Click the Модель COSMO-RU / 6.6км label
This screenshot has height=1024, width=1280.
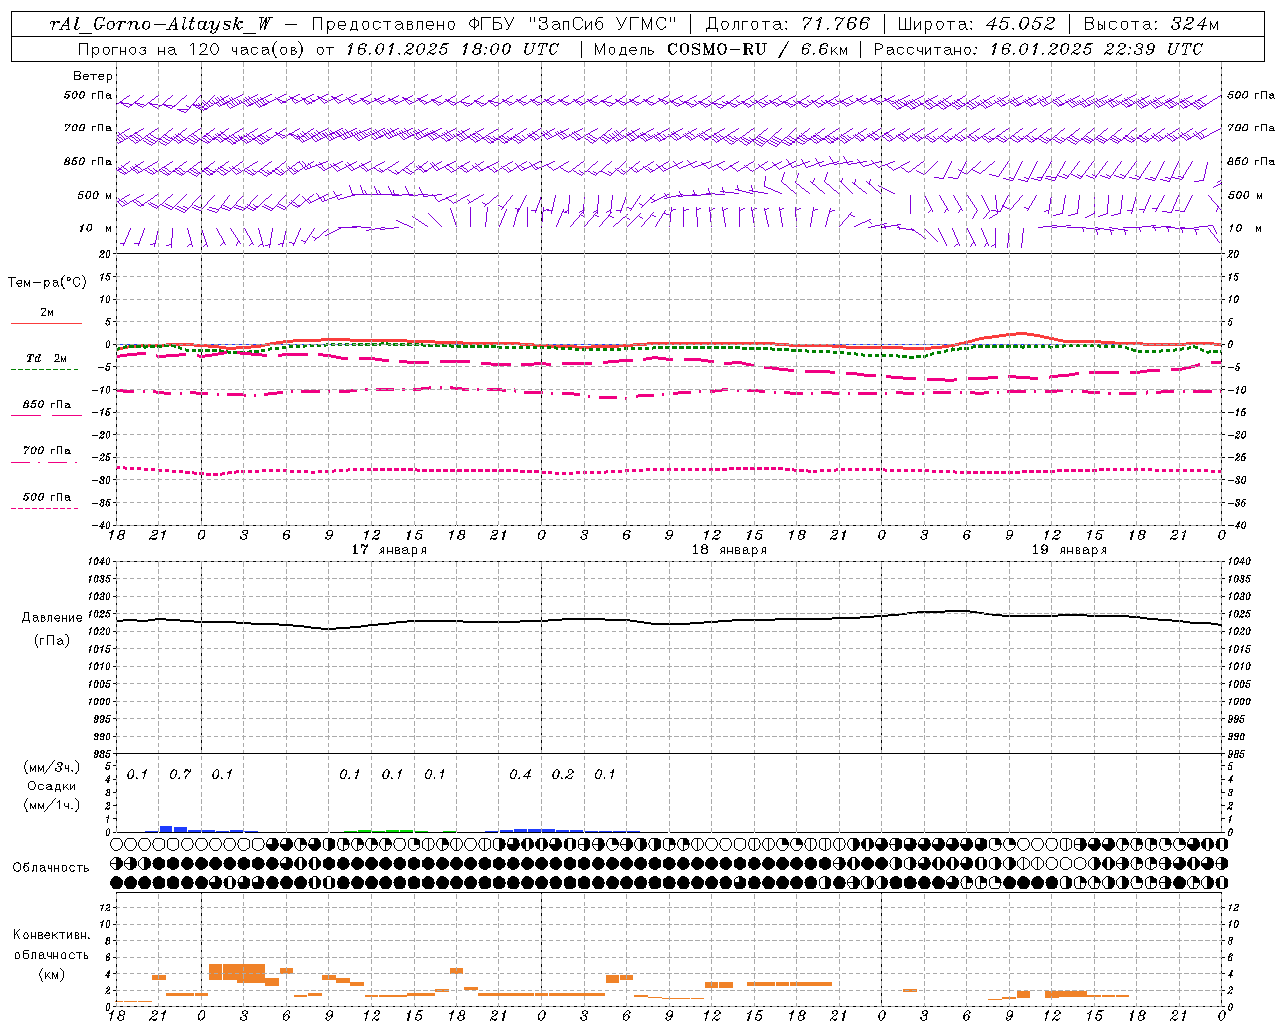720,49
